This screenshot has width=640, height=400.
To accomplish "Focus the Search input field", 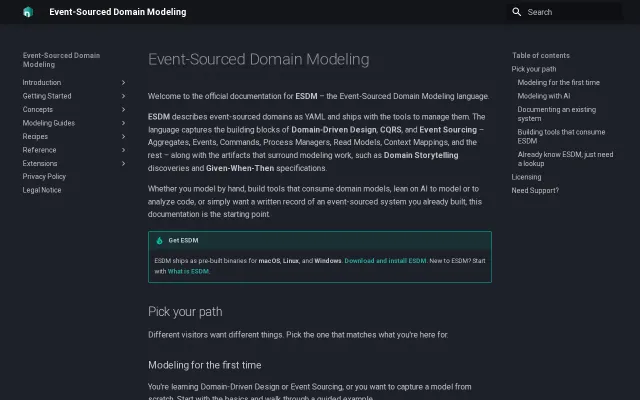I will (x=564, y=12).
